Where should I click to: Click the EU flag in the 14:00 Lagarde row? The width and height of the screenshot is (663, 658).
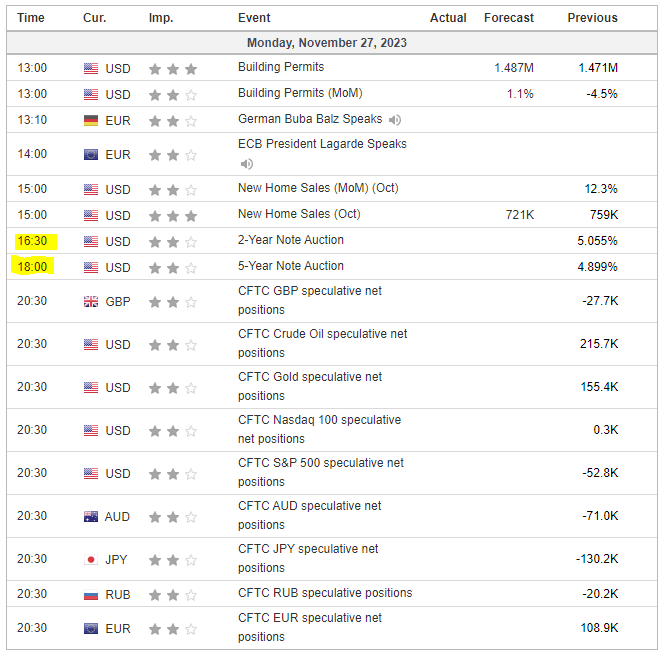click(92, 155)
